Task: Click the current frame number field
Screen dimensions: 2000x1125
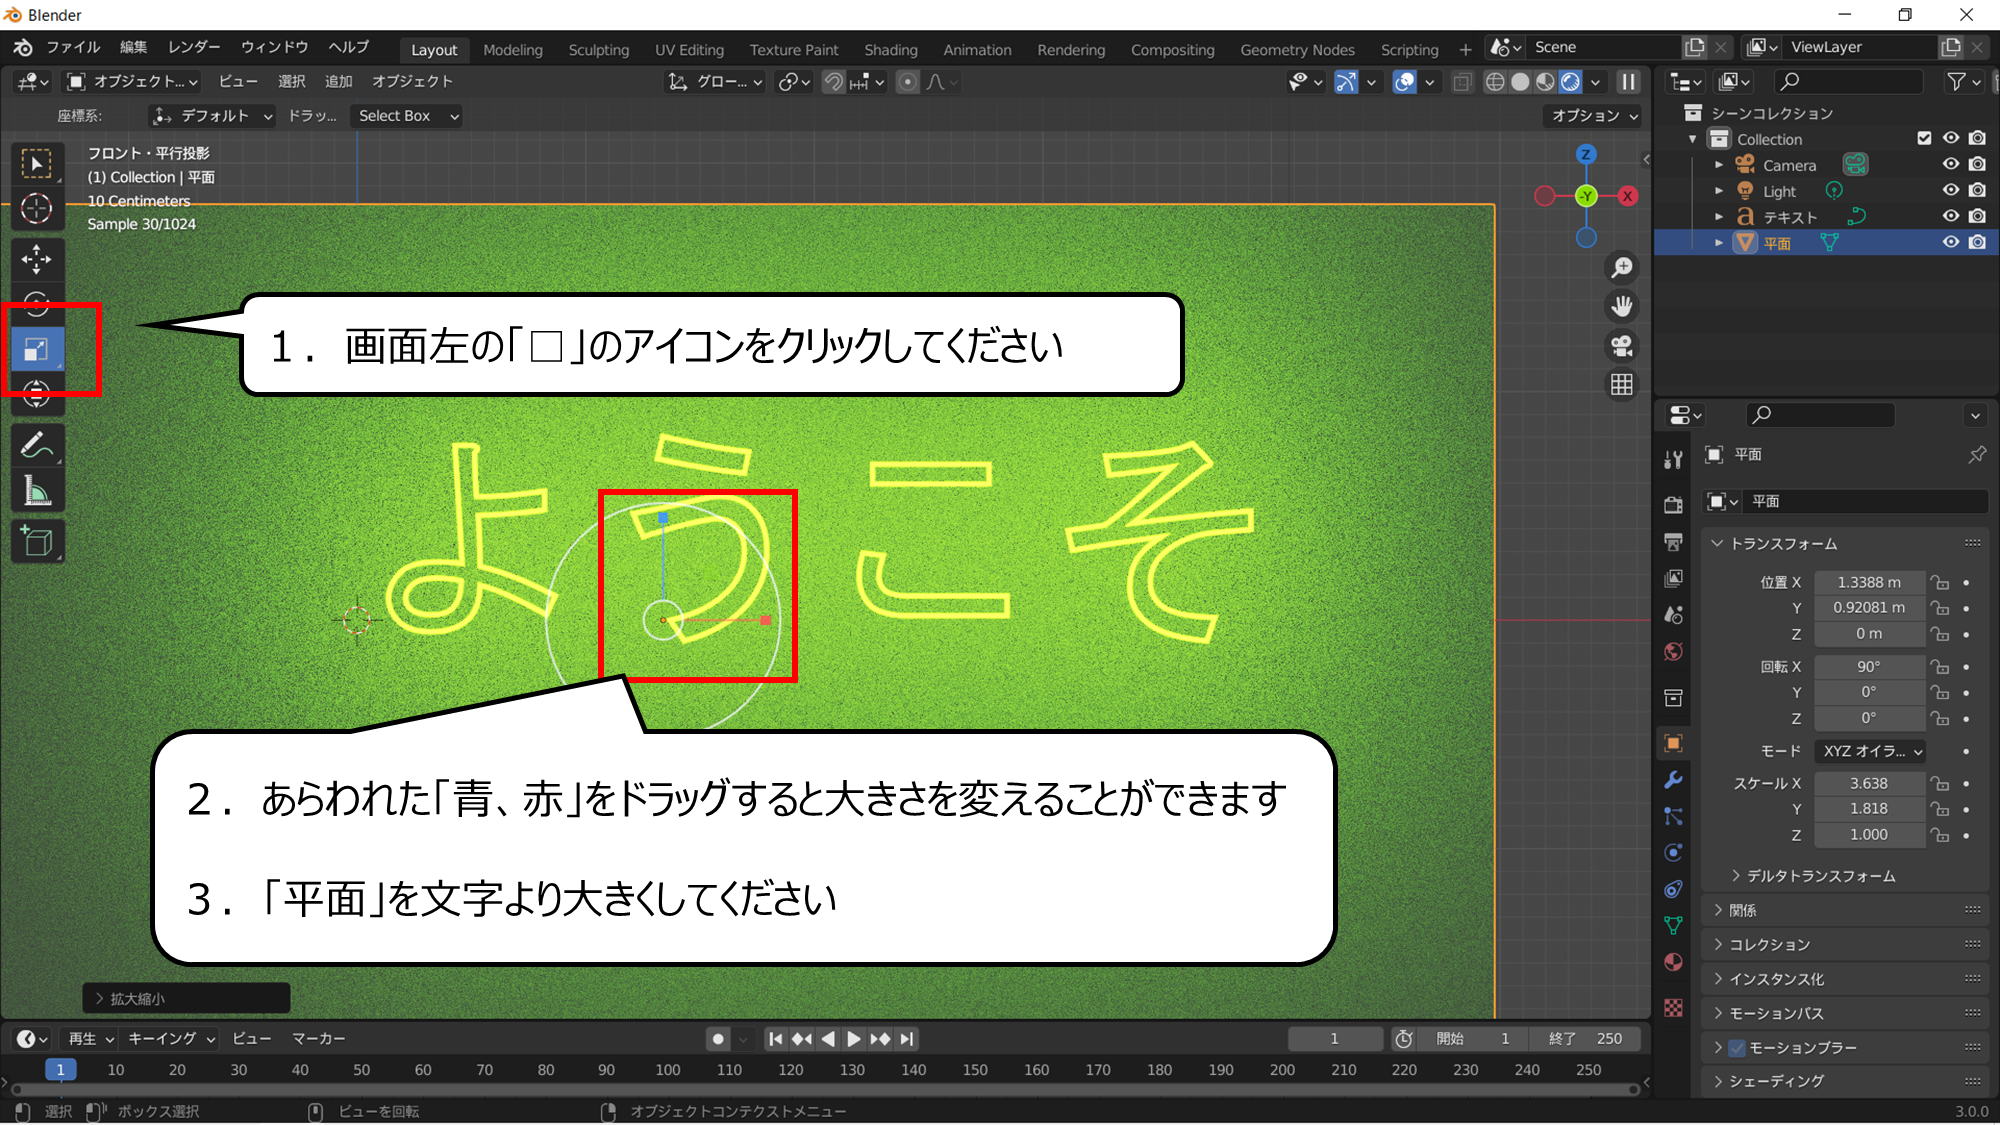Action: (x=1334, y=1039)
